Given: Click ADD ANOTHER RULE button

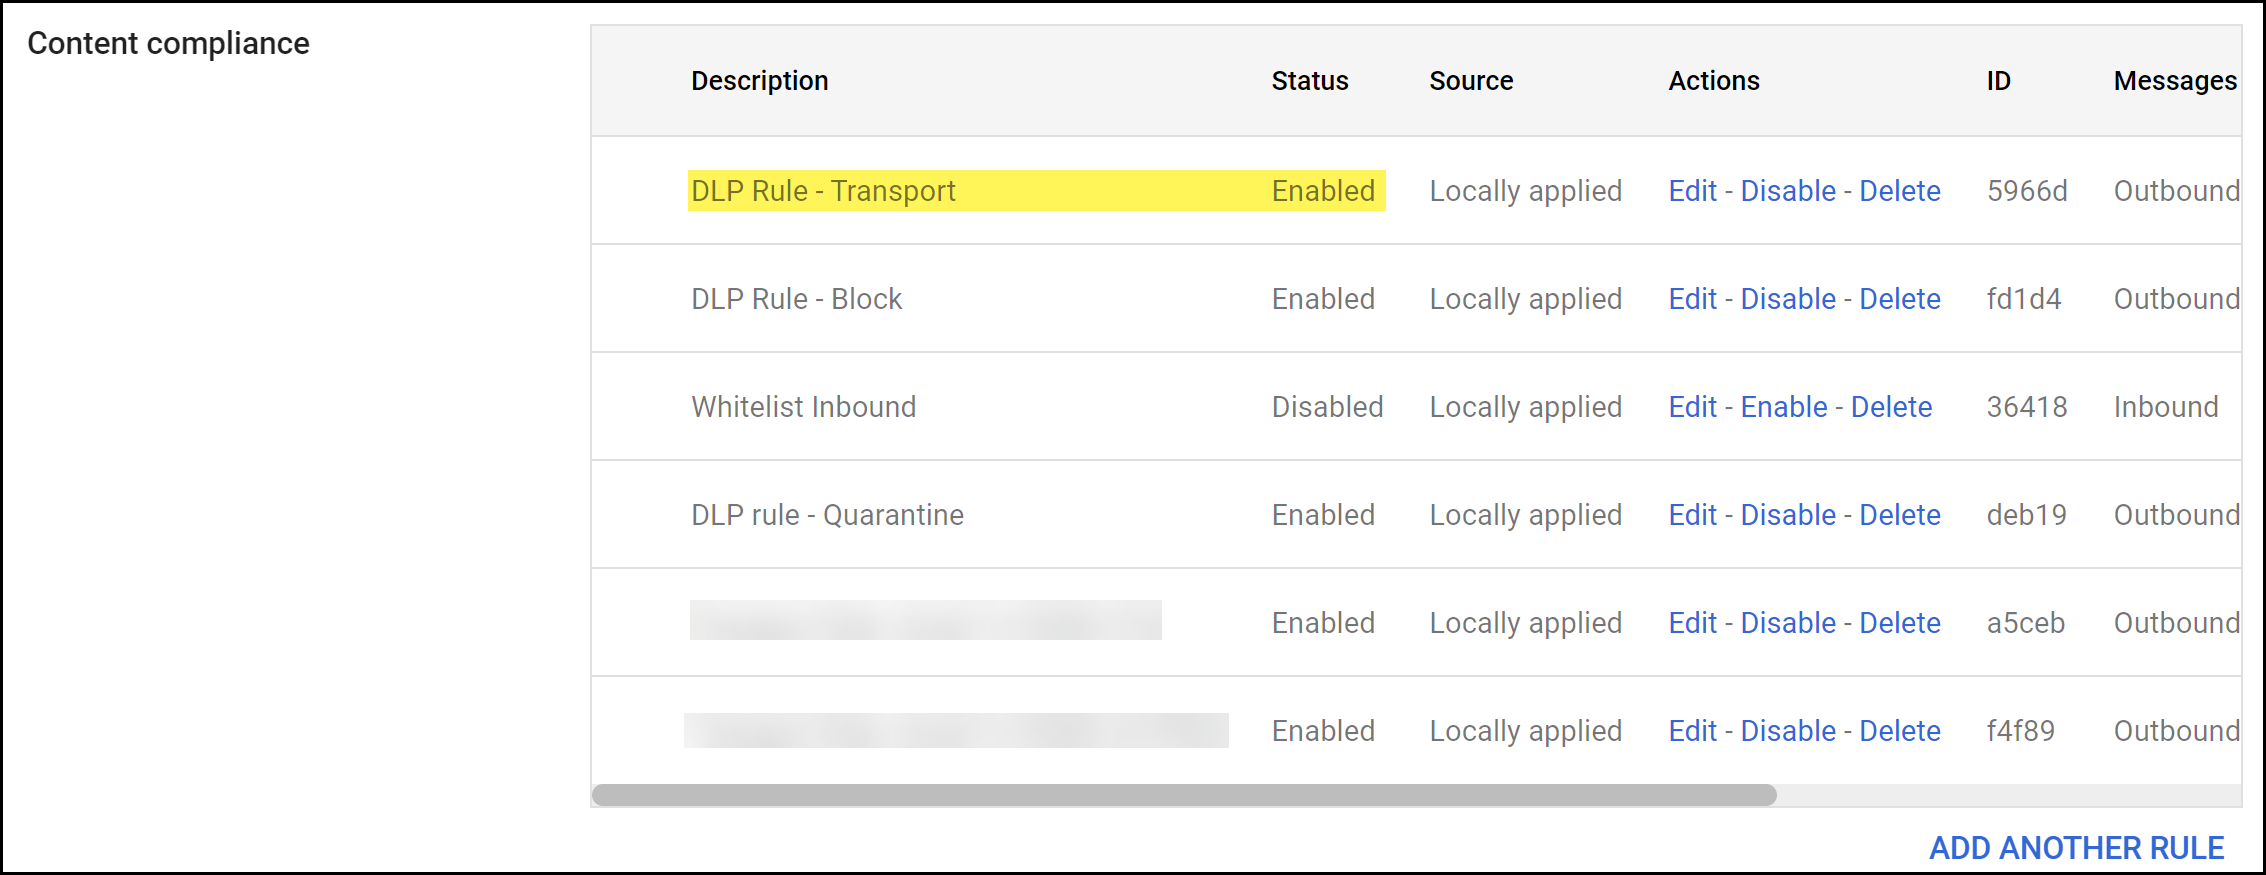Looking at the screenshot, I should tap(2076, 848).
